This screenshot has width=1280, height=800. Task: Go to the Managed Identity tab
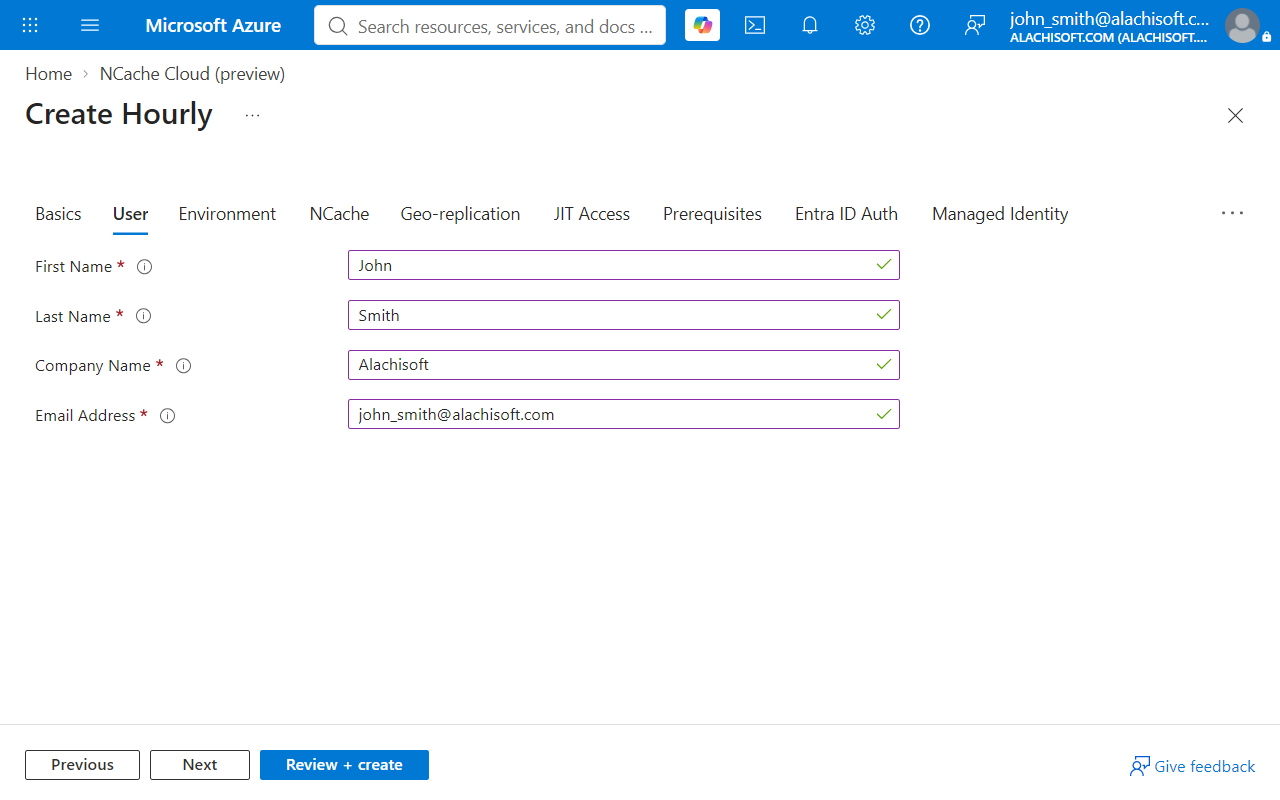pos(1000,214)
